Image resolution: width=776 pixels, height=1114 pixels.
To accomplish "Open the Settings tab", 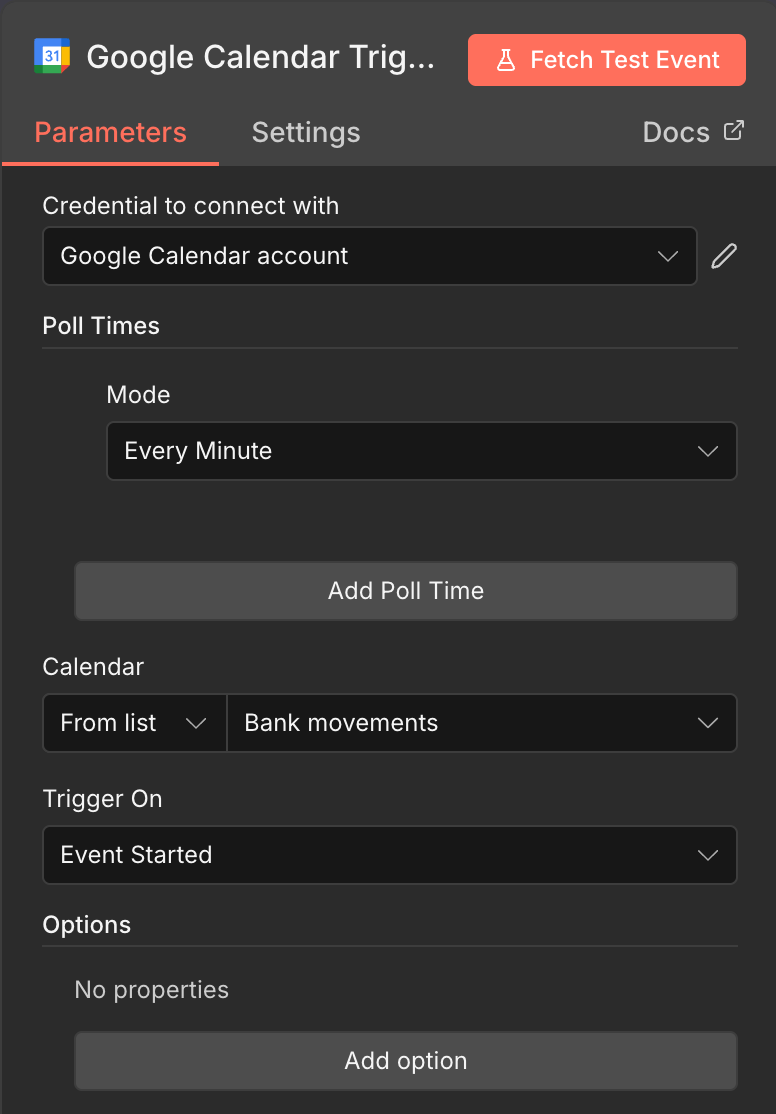I will 305,133.
